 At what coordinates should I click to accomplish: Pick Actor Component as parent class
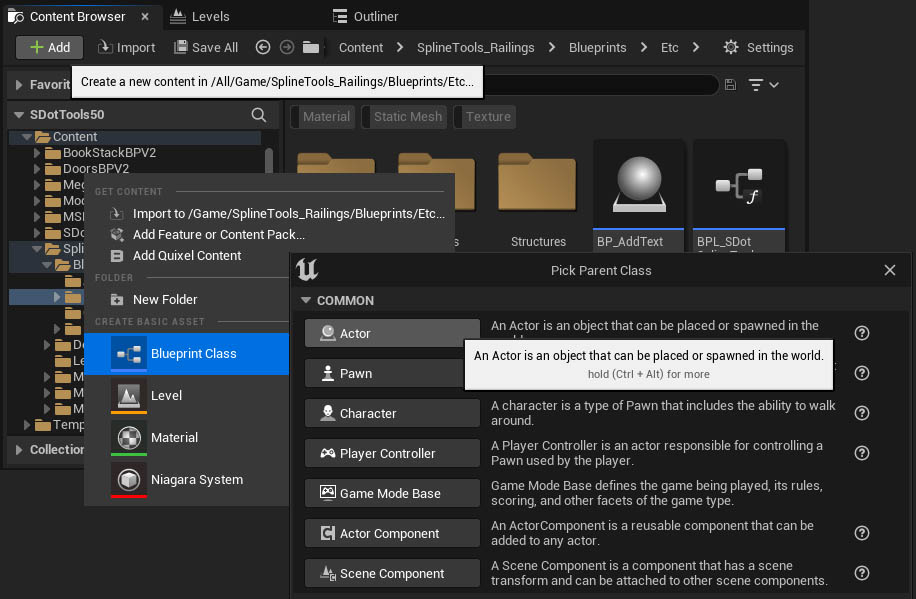[392, 534]
